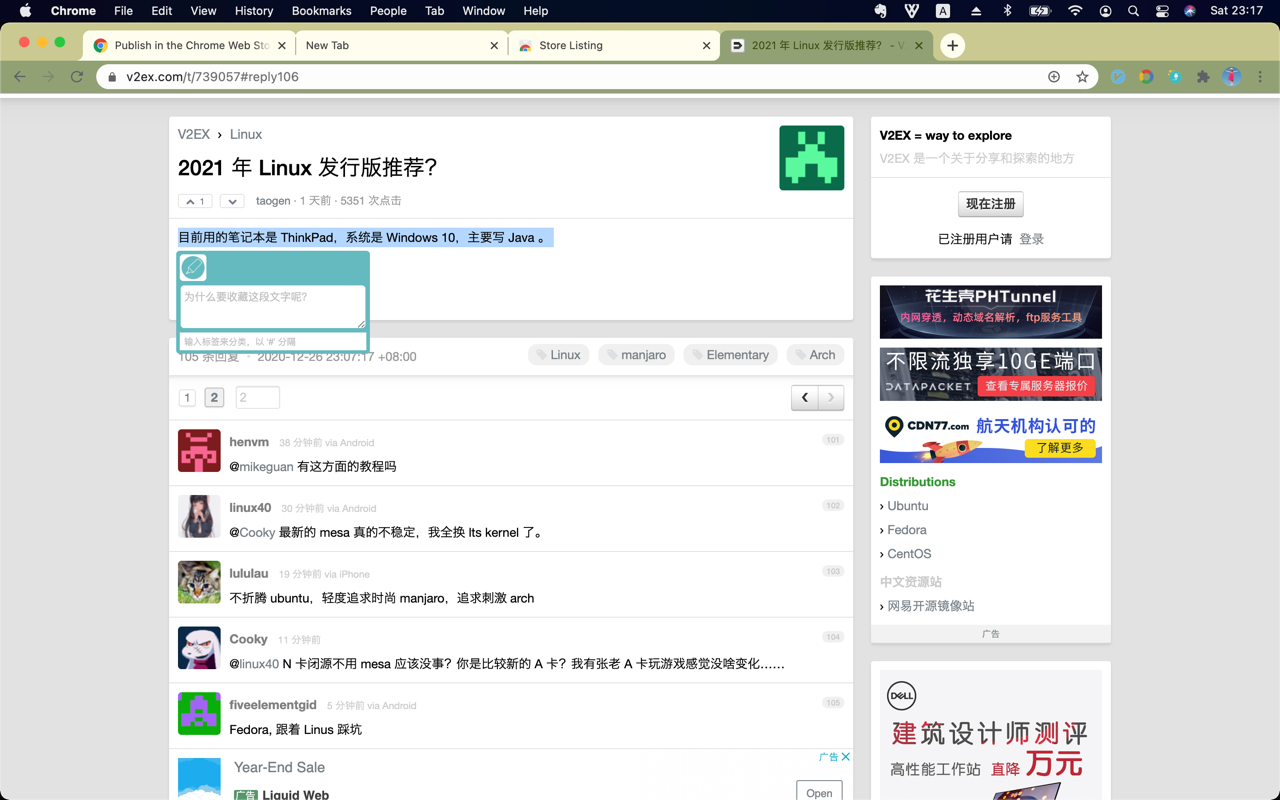Open the zoom control in the address bar
1280x800 pixels.
1054,76
